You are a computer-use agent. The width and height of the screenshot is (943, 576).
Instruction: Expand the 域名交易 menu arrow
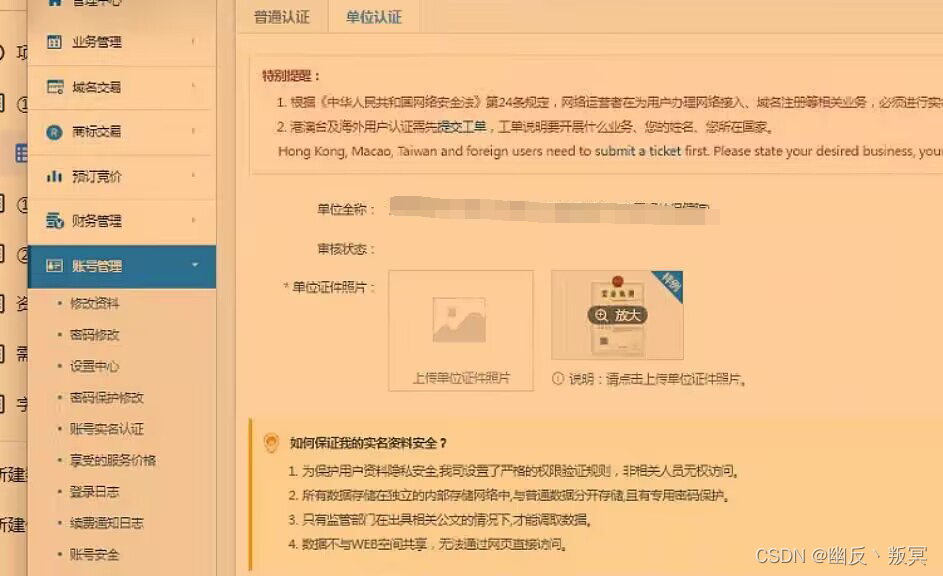click(193, 86)
